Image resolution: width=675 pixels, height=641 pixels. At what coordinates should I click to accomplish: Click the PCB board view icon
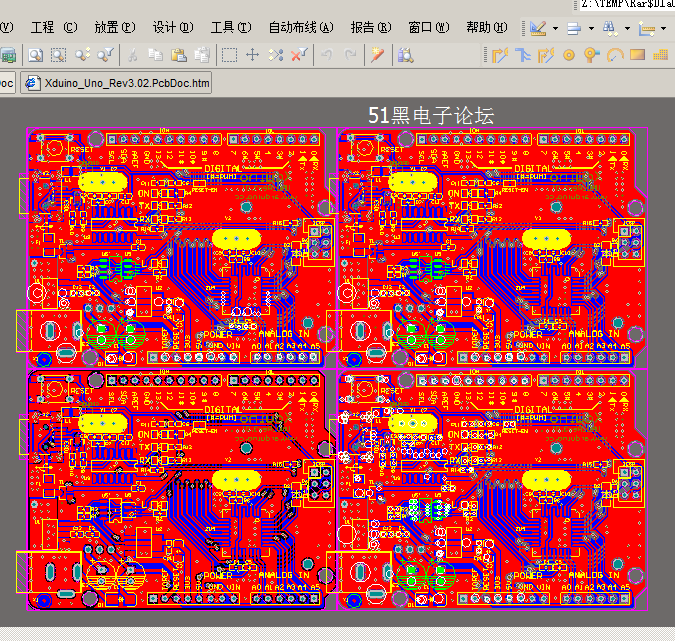[x=8, y=55]
